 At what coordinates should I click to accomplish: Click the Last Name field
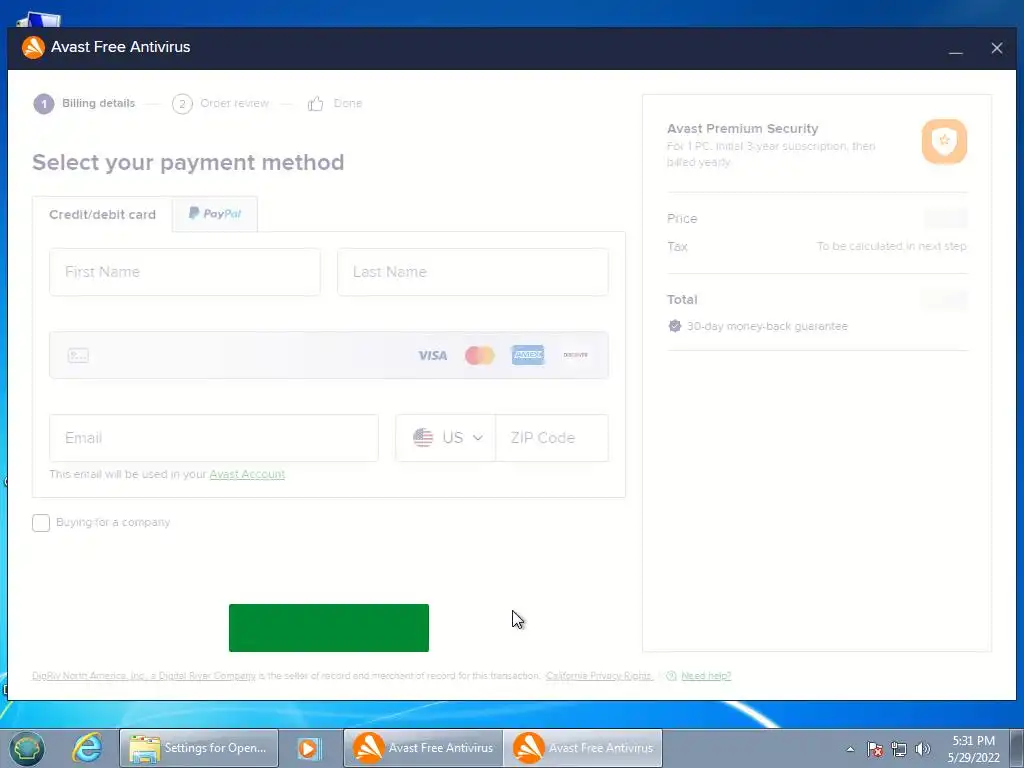(473, 272)
